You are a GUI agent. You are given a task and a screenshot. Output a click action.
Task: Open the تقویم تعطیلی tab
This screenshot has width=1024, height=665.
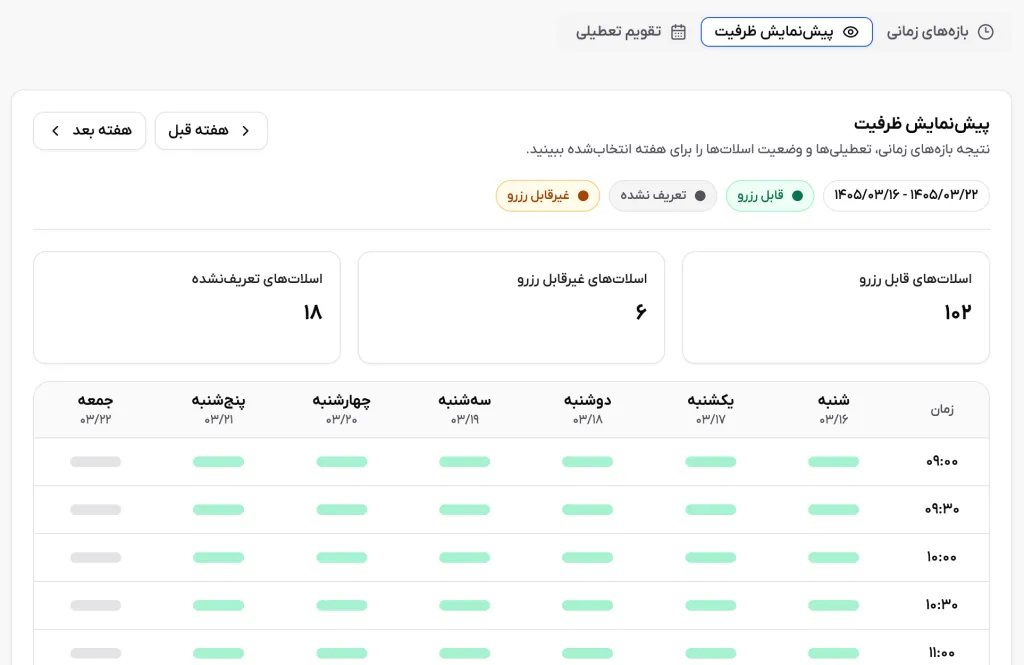click(x=630, y=32)
